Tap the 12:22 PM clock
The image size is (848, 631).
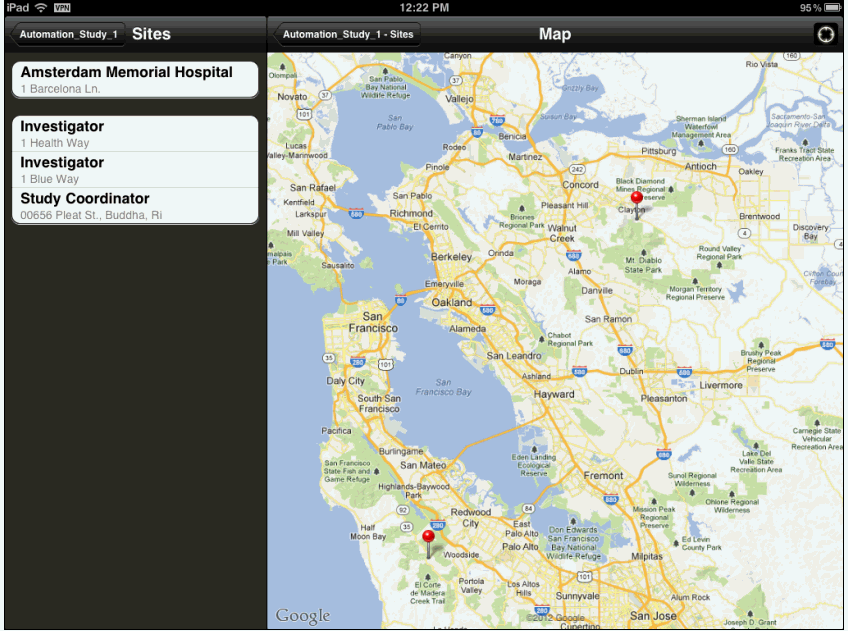coord(424,8)
